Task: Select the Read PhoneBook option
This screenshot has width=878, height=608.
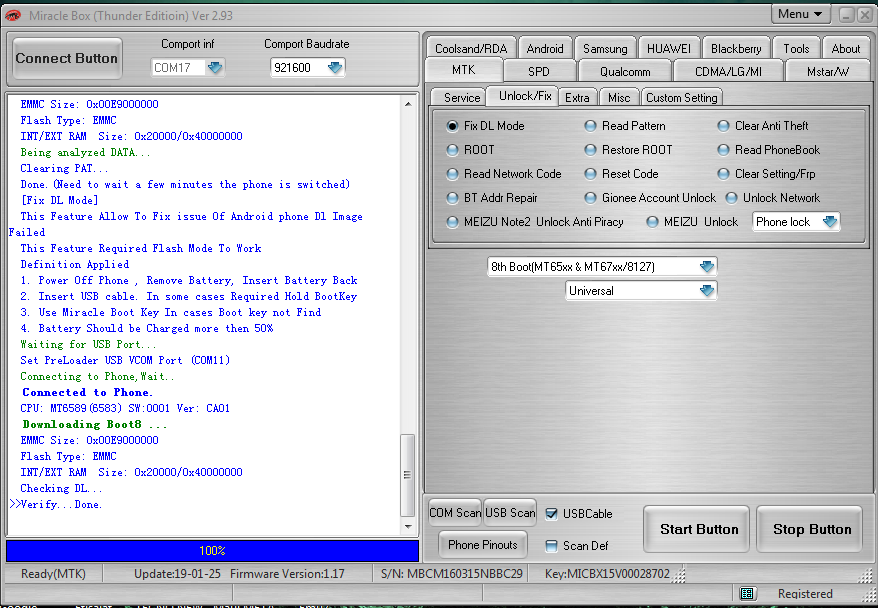Action: coord(723,150)
